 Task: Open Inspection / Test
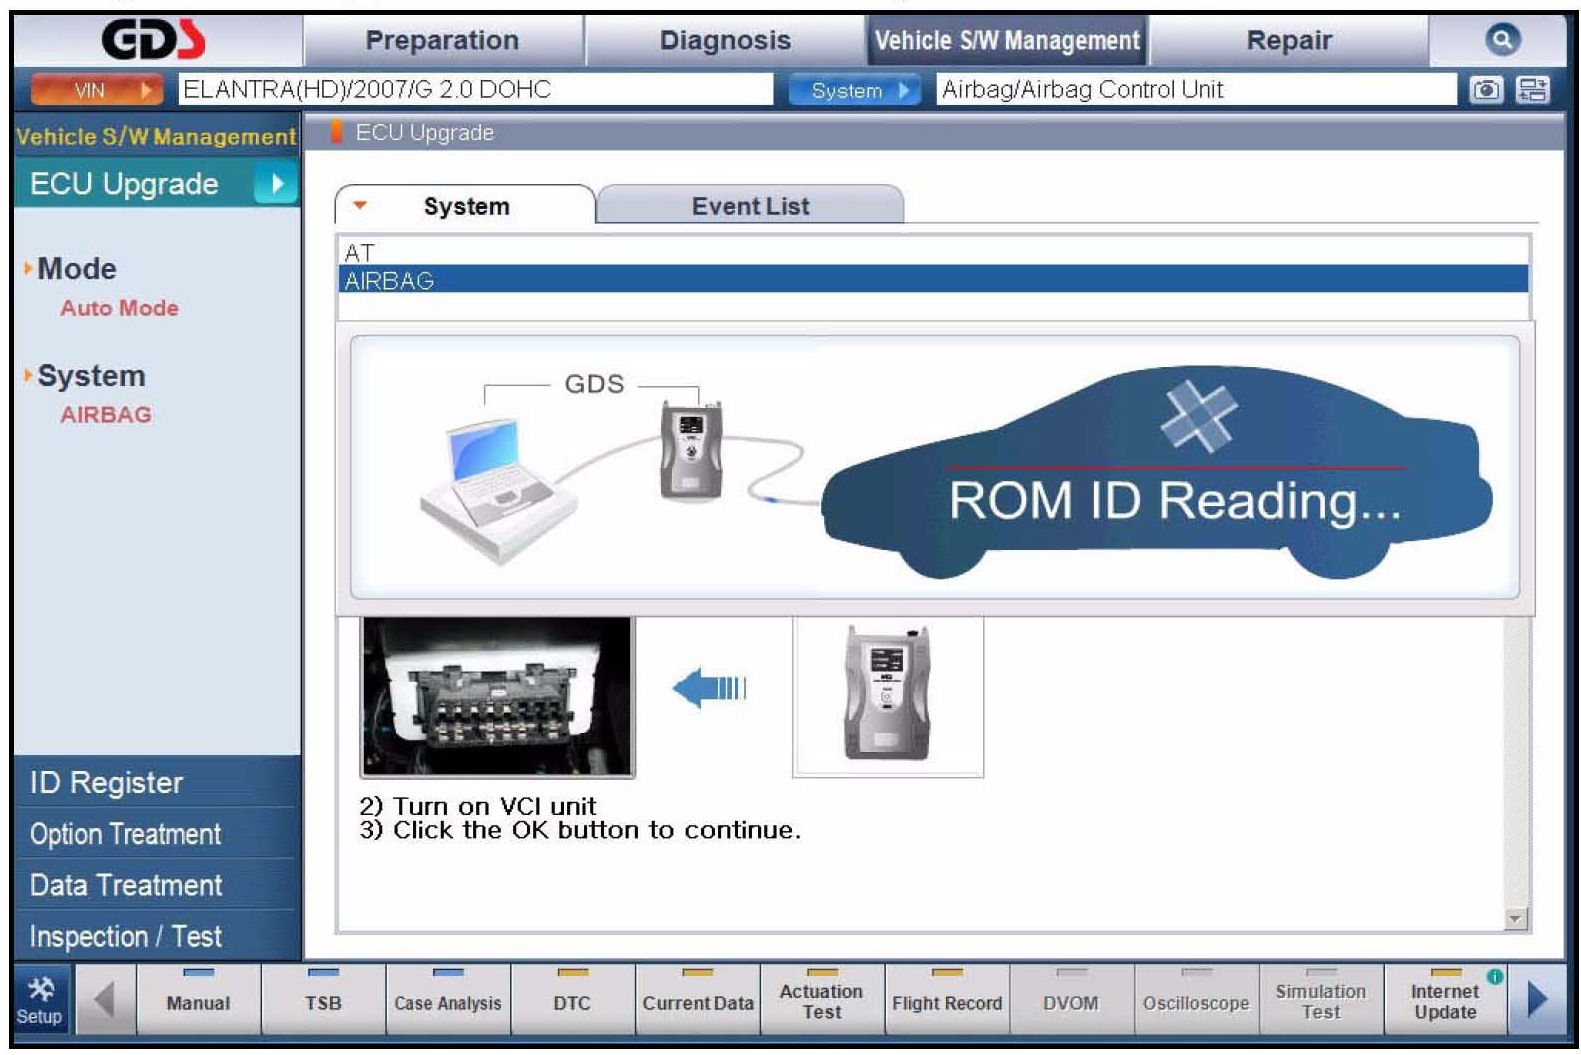click(157, 936)
